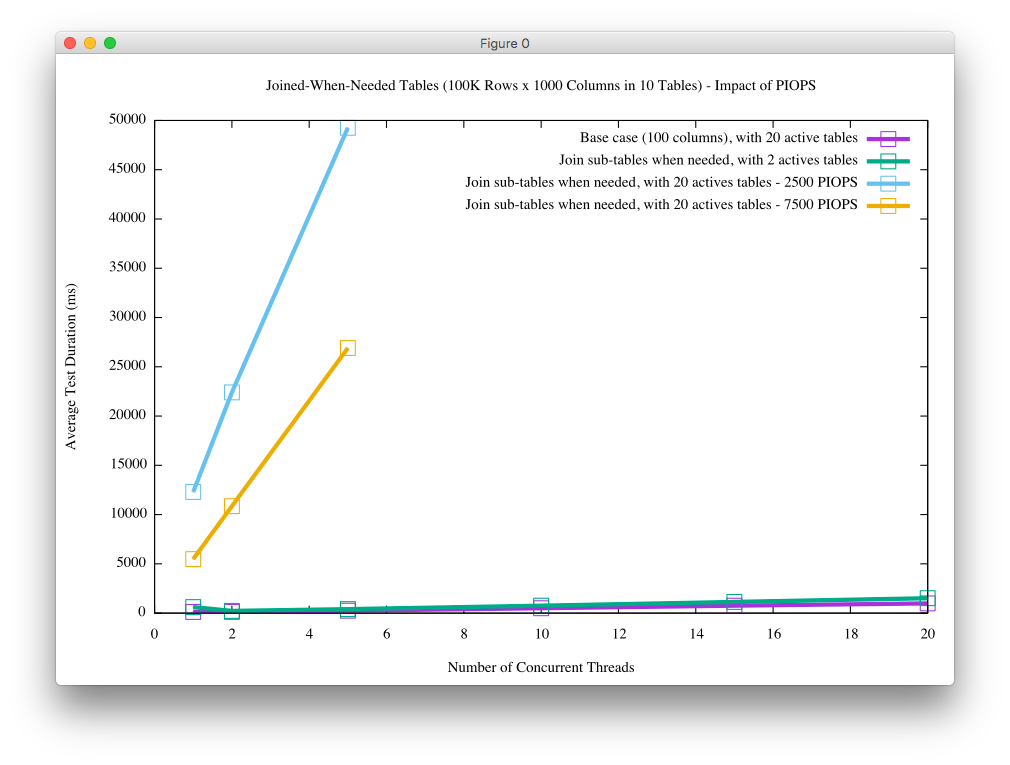Click the Average Test Duration (ms) axis label
Screen dimensions: 1010x765
point(71,366)
